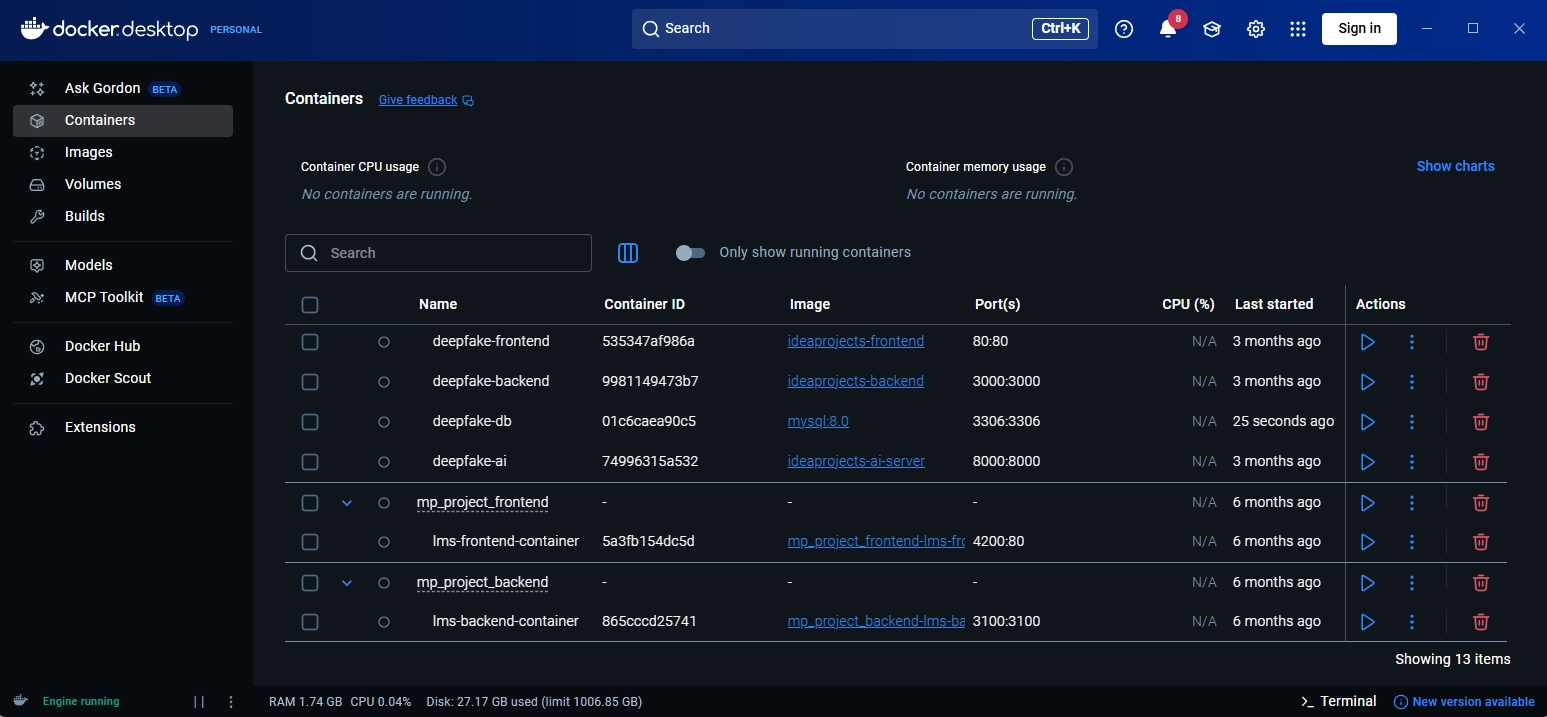Open the notifications bell
This screenshot has width=1547, height=717.
(x=1168, y=29)
